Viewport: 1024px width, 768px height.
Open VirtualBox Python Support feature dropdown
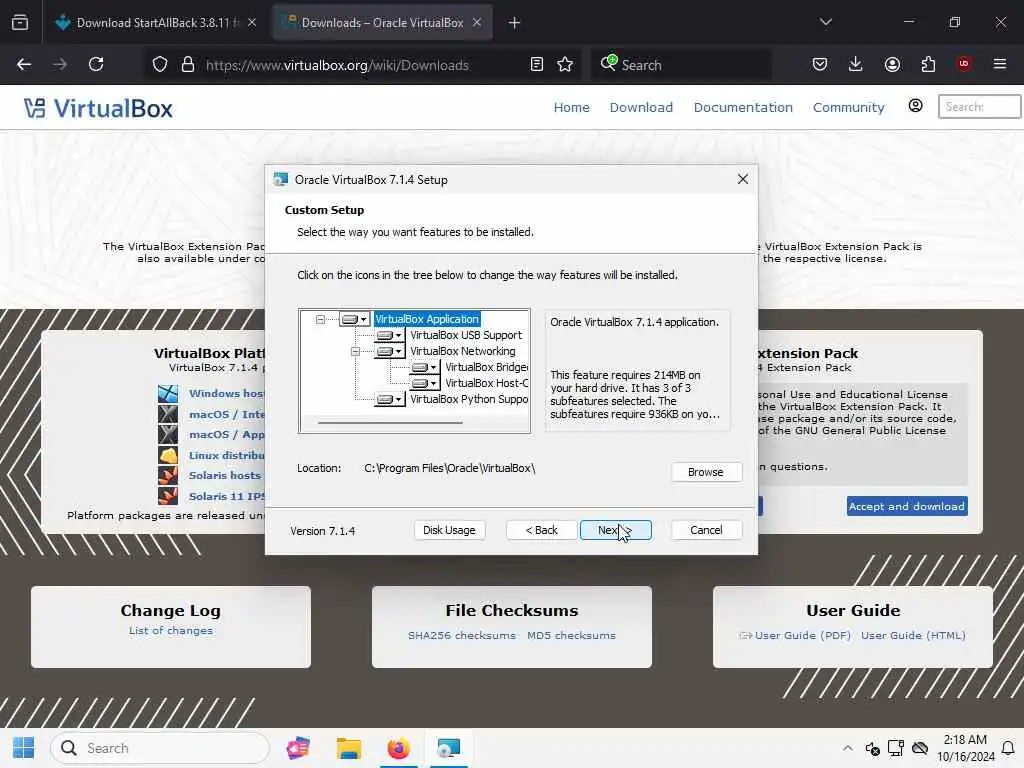coord(389,399)
